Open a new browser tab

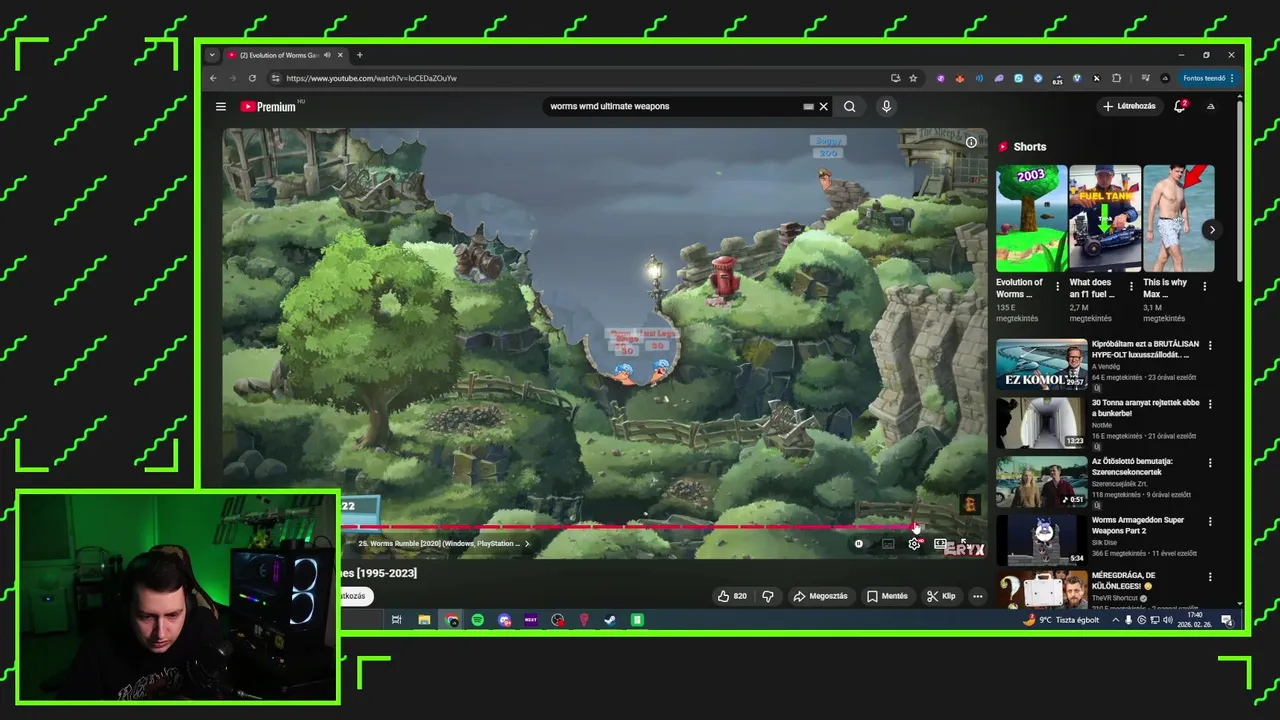tap(360, 55)
